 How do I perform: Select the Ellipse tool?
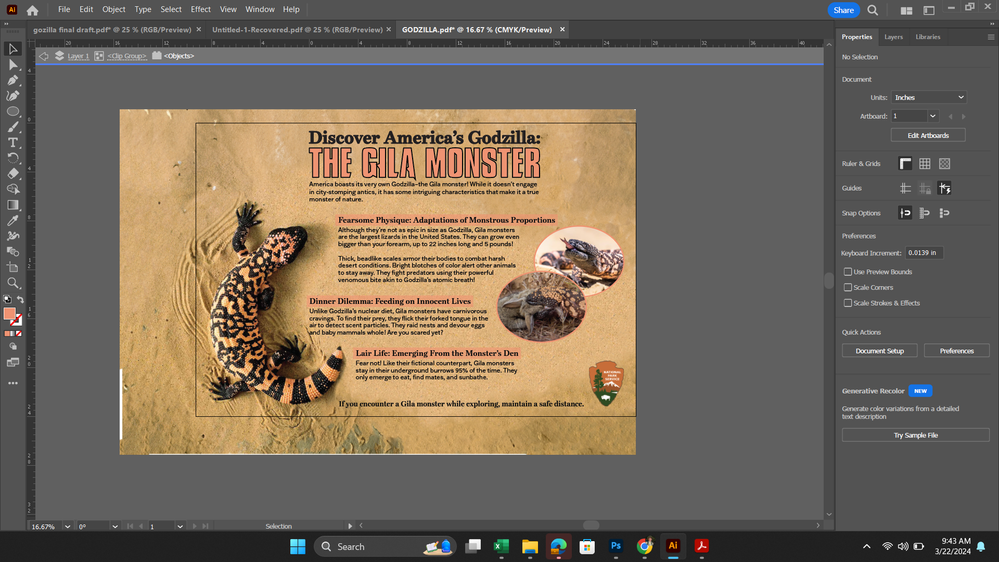point(13,112)
